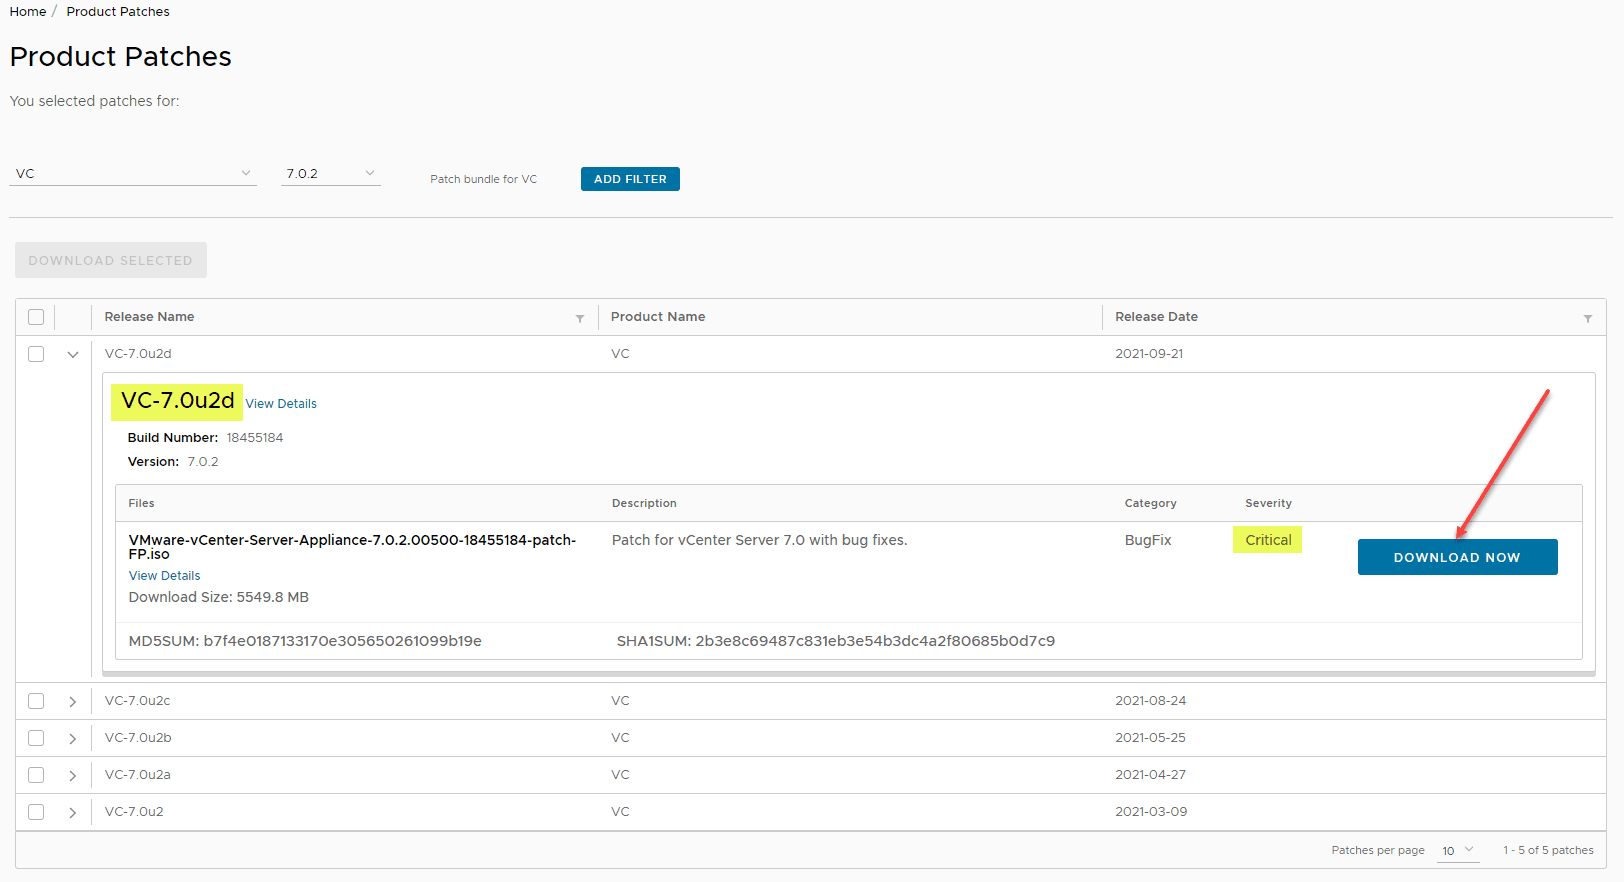Open View Details next to VC-7.0u2d heading

(281, 404)
